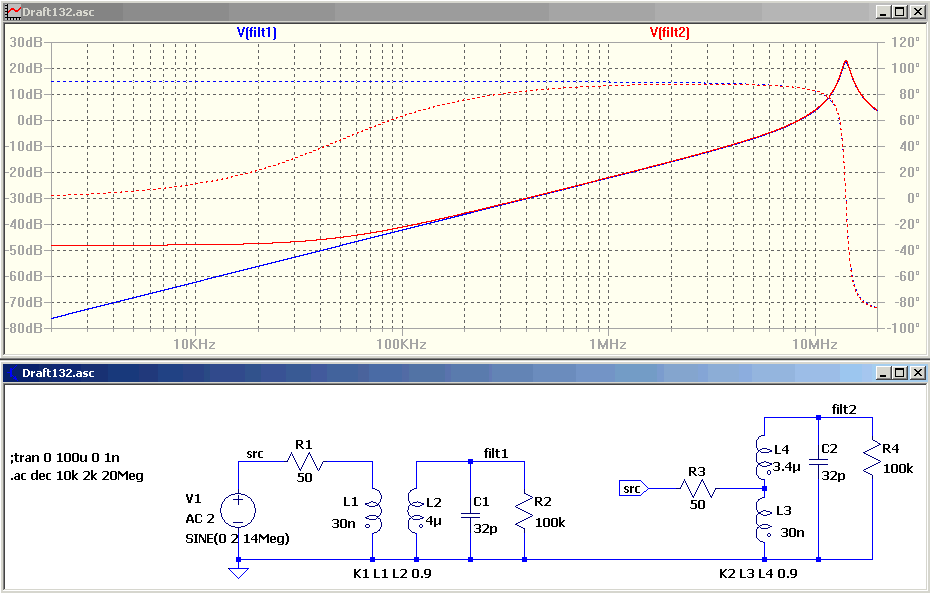Click the 120° phase axis label
Screen dimensions: 930x593
tap(905, 42)
